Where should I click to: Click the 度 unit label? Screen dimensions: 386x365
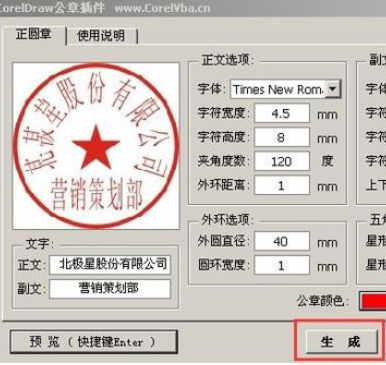click(x=327, y=161)
